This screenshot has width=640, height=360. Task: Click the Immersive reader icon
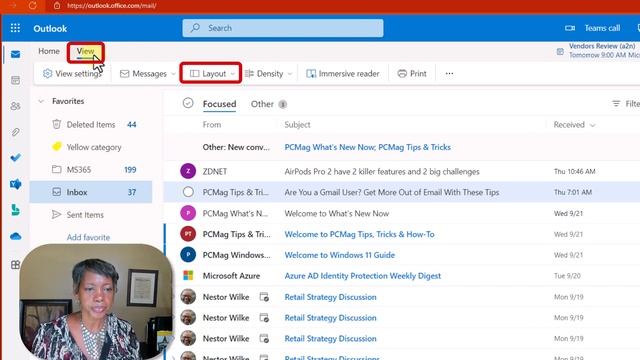point(311,73)
